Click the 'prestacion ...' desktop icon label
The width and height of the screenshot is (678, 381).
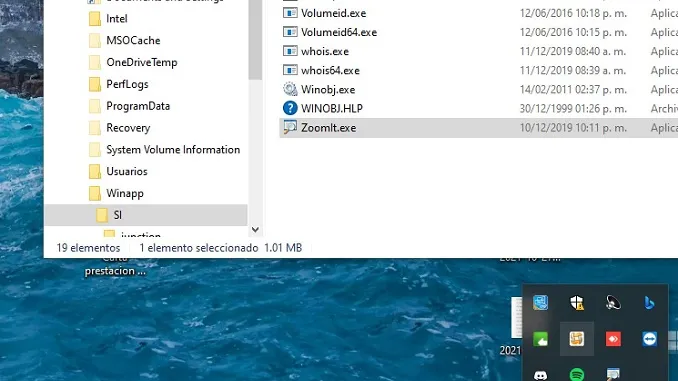tap(115, 271)
